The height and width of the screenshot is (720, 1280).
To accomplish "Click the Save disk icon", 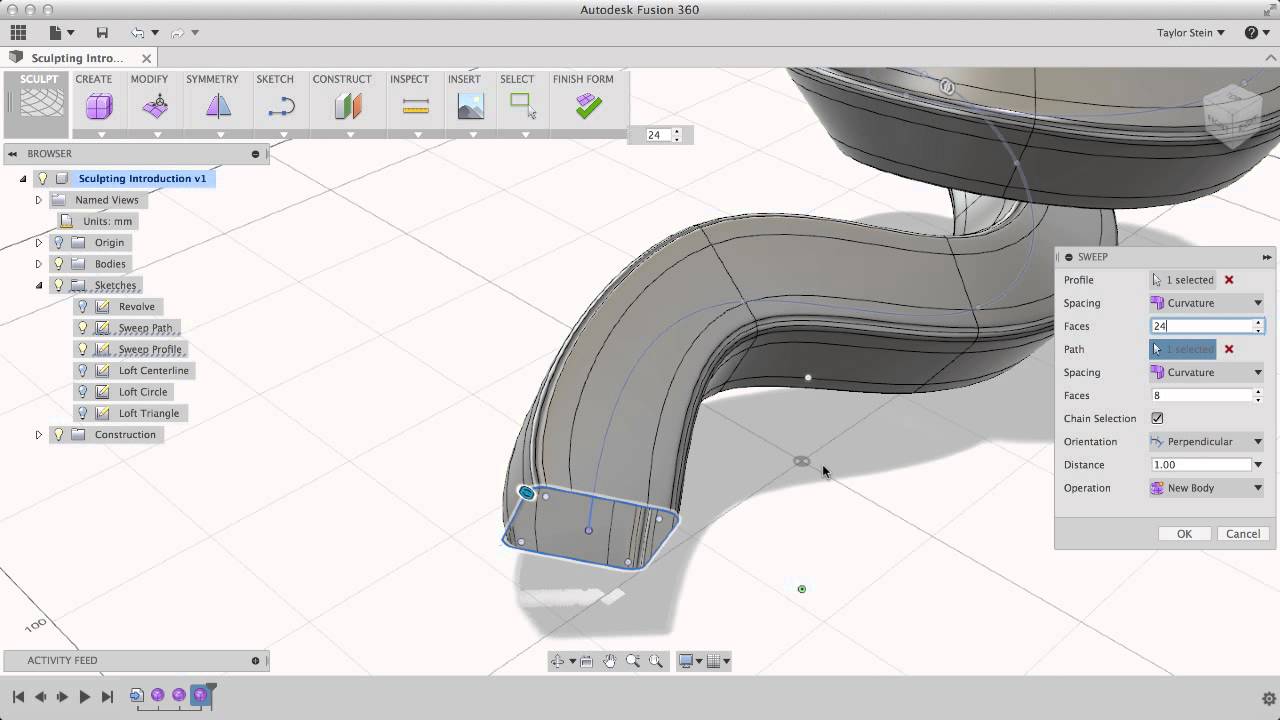I will (102, 33).
